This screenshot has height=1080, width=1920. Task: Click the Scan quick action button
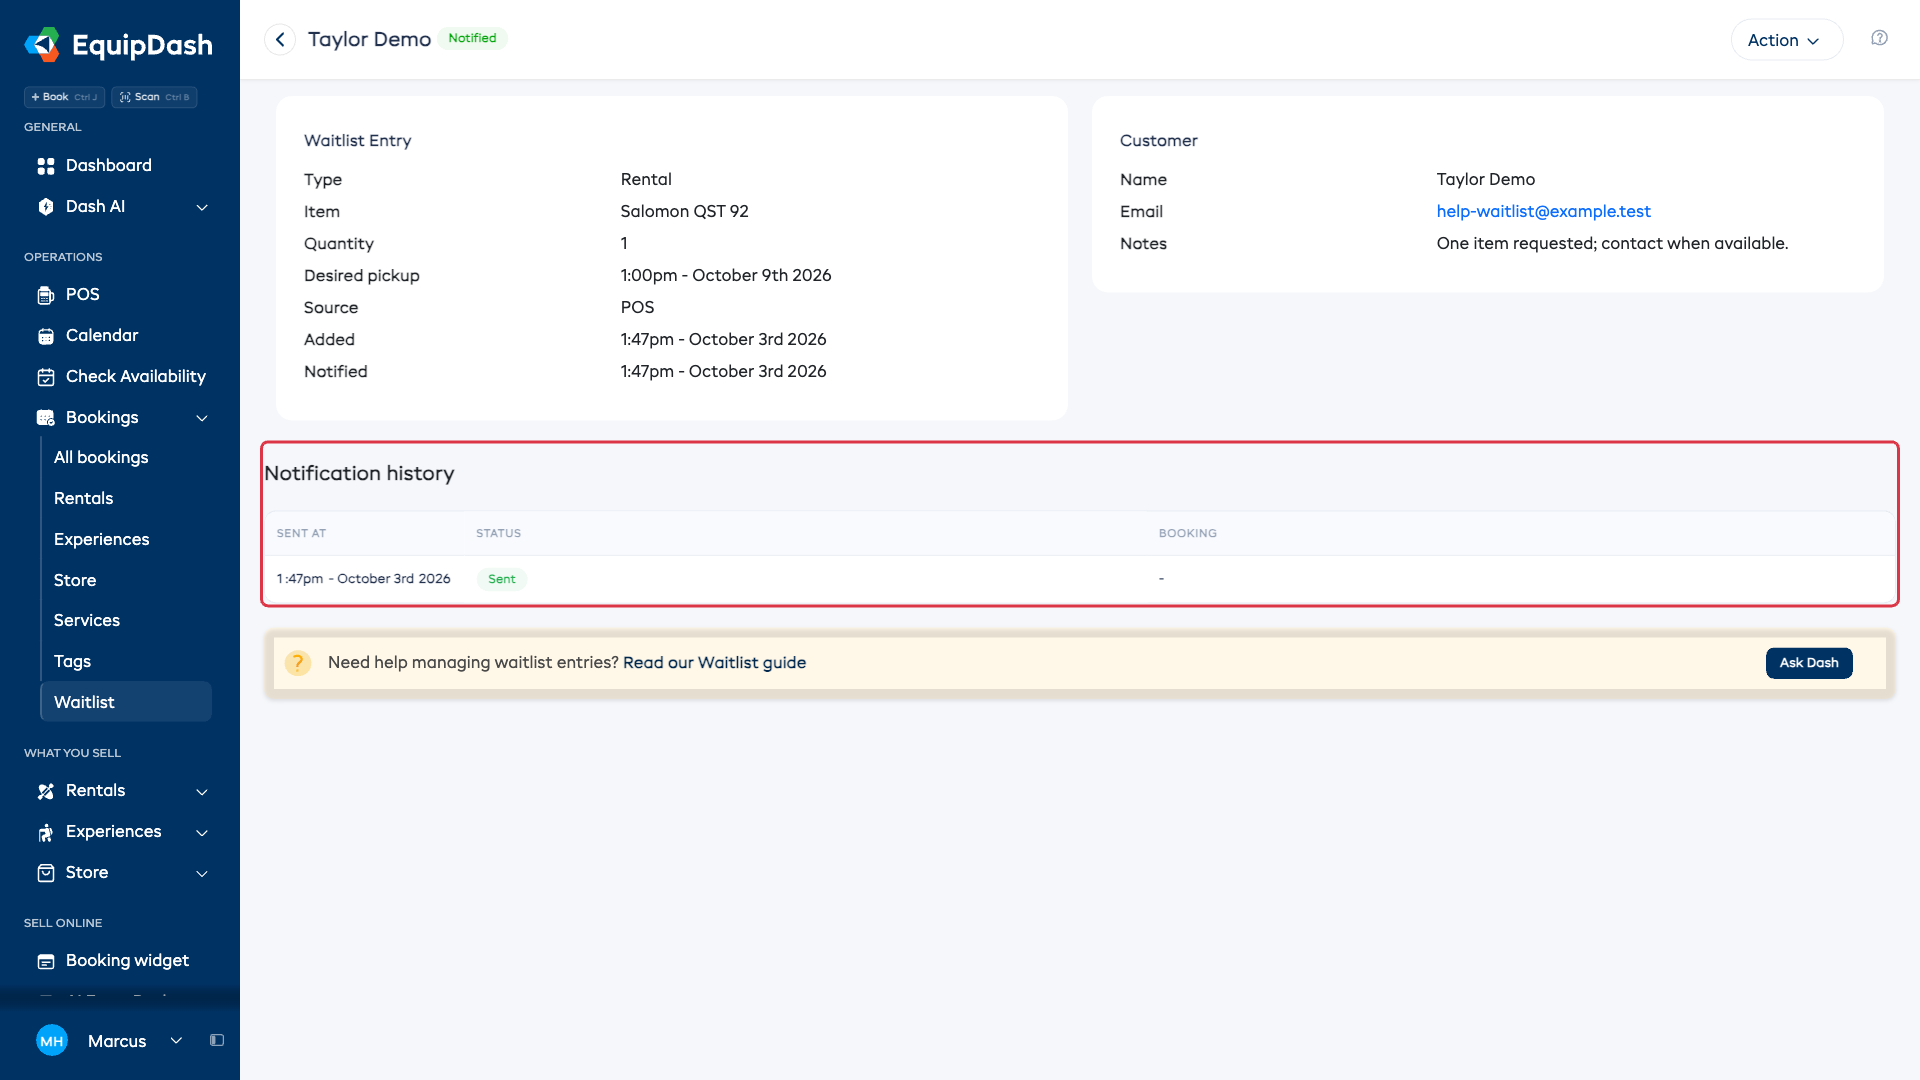154,97
